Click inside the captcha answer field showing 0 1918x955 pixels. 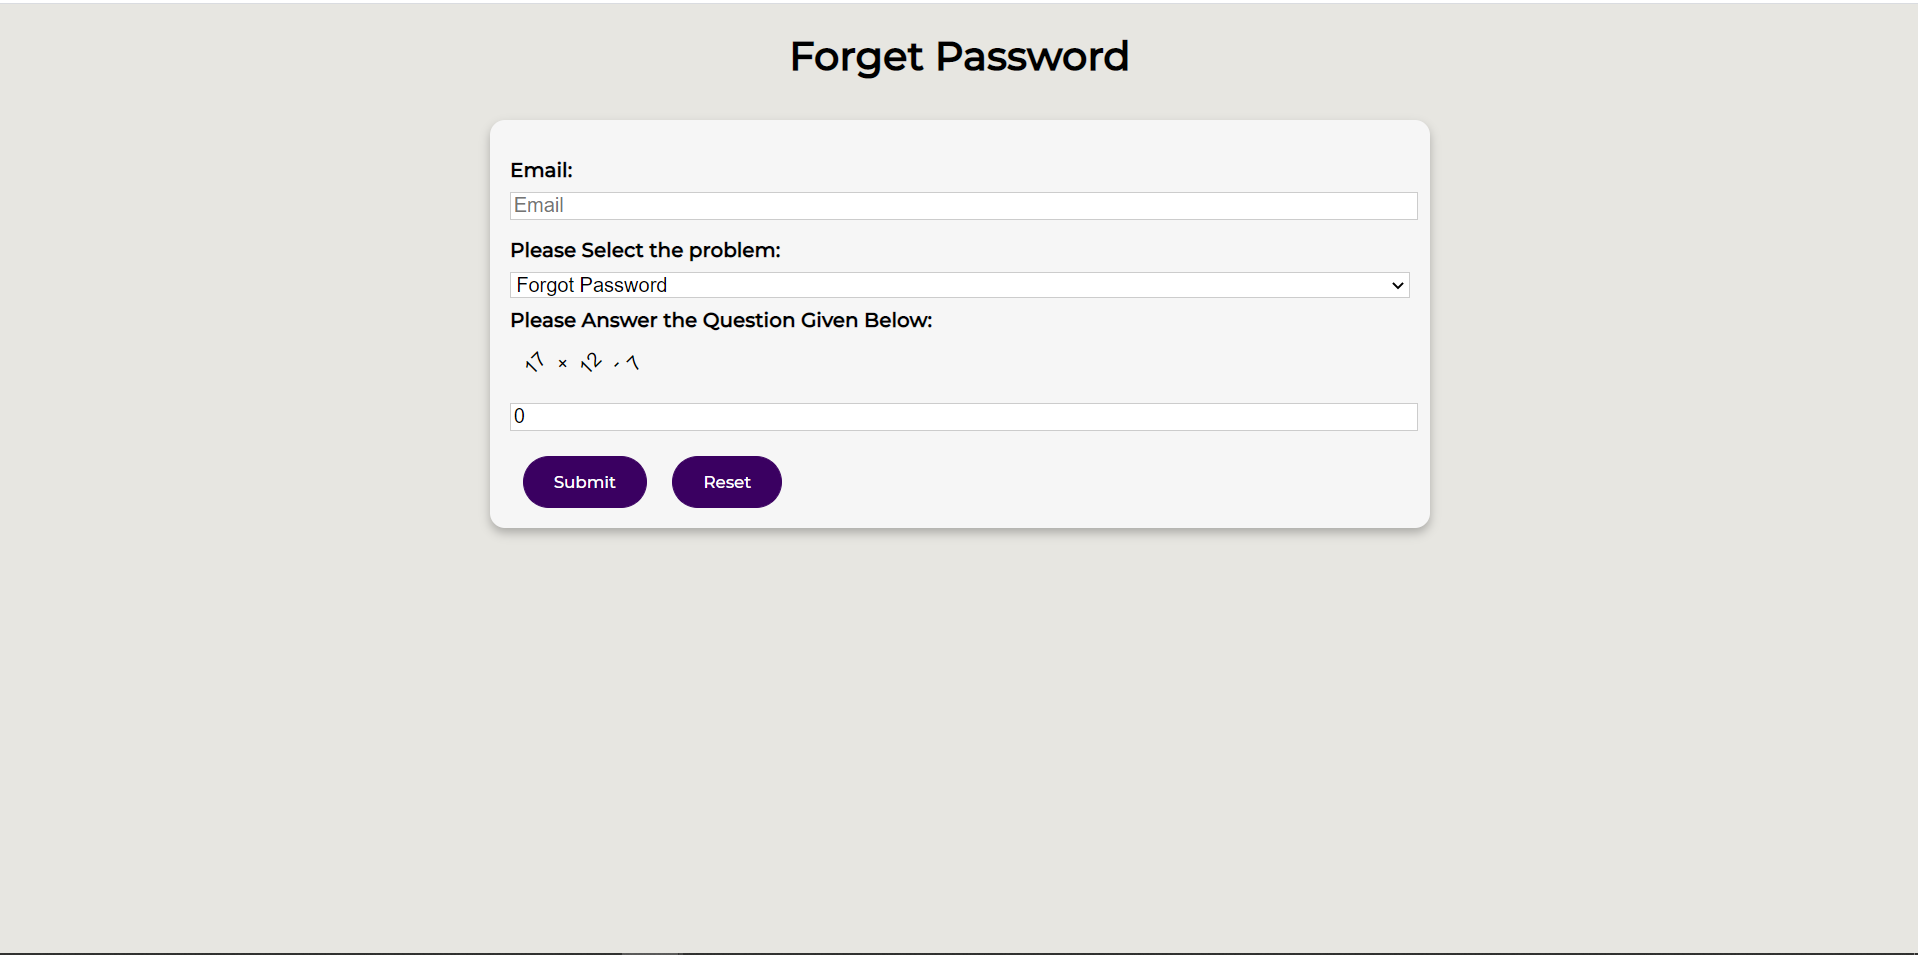click(962, 416)
